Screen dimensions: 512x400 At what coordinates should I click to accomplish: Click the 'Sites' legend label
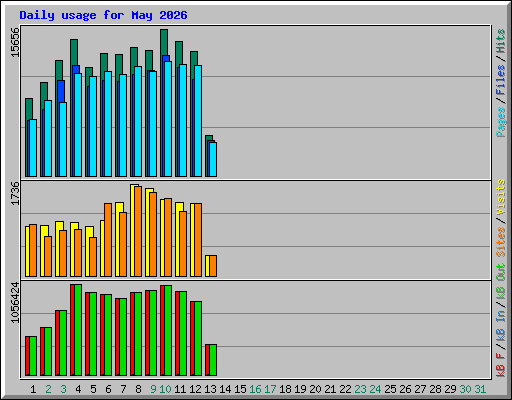coord(501,242)
